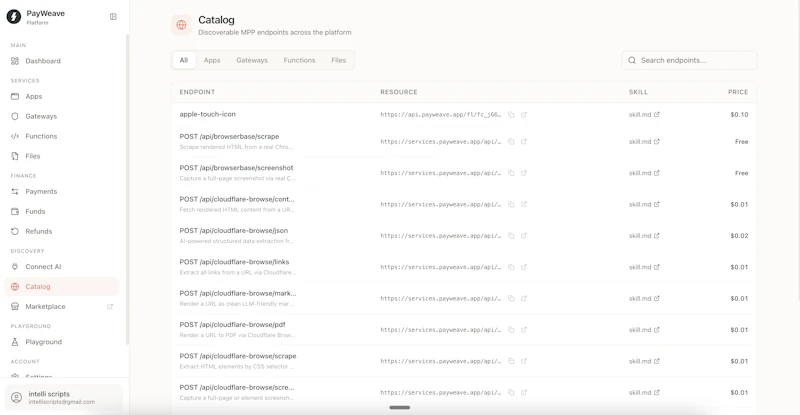Switch to the Functions tab
The height and width of the screenshot is (415, 800).
coord(299,60)
